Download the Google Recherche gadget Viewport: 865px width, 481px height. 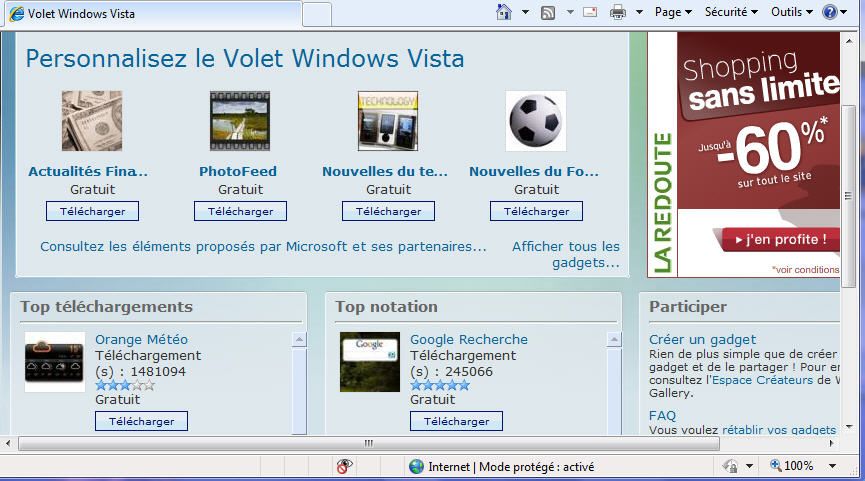pos(456,421)
